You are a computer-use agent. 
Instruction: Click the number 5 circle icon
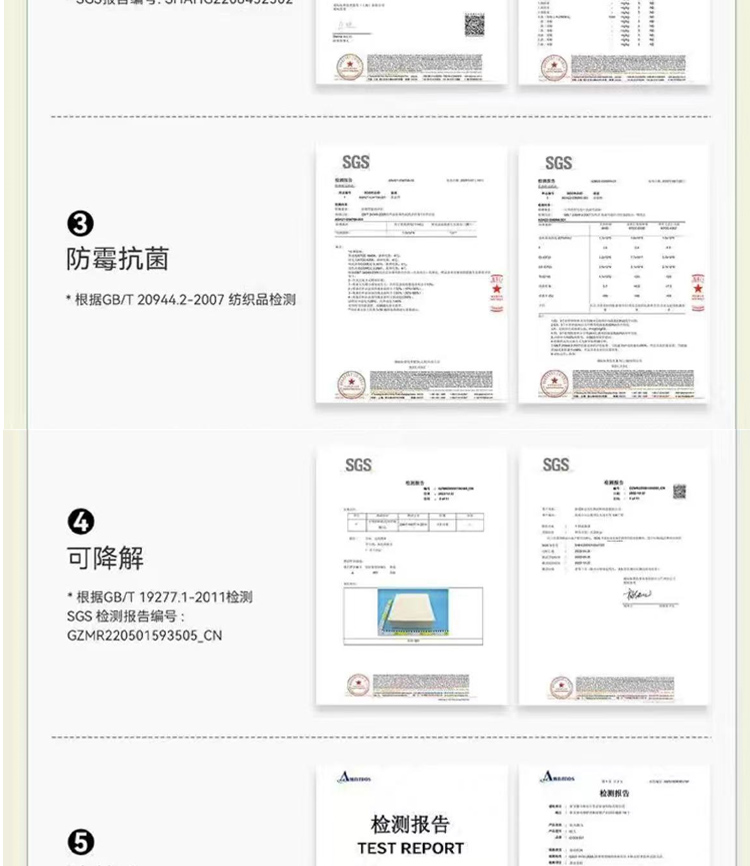(x=81, y=844)
